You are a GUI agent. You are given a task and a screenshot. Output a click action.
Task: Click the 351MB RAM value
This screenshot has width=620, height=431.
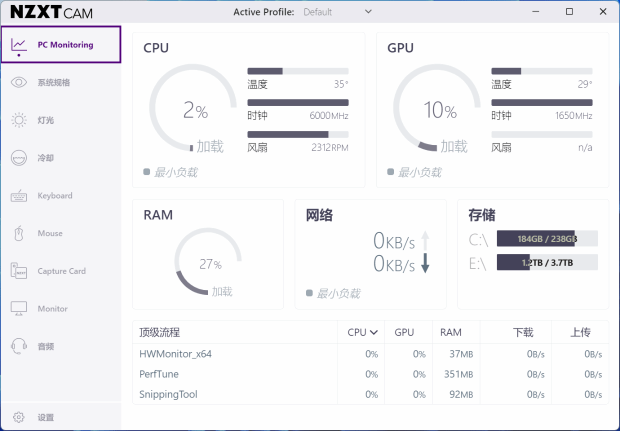click(458, 374)
